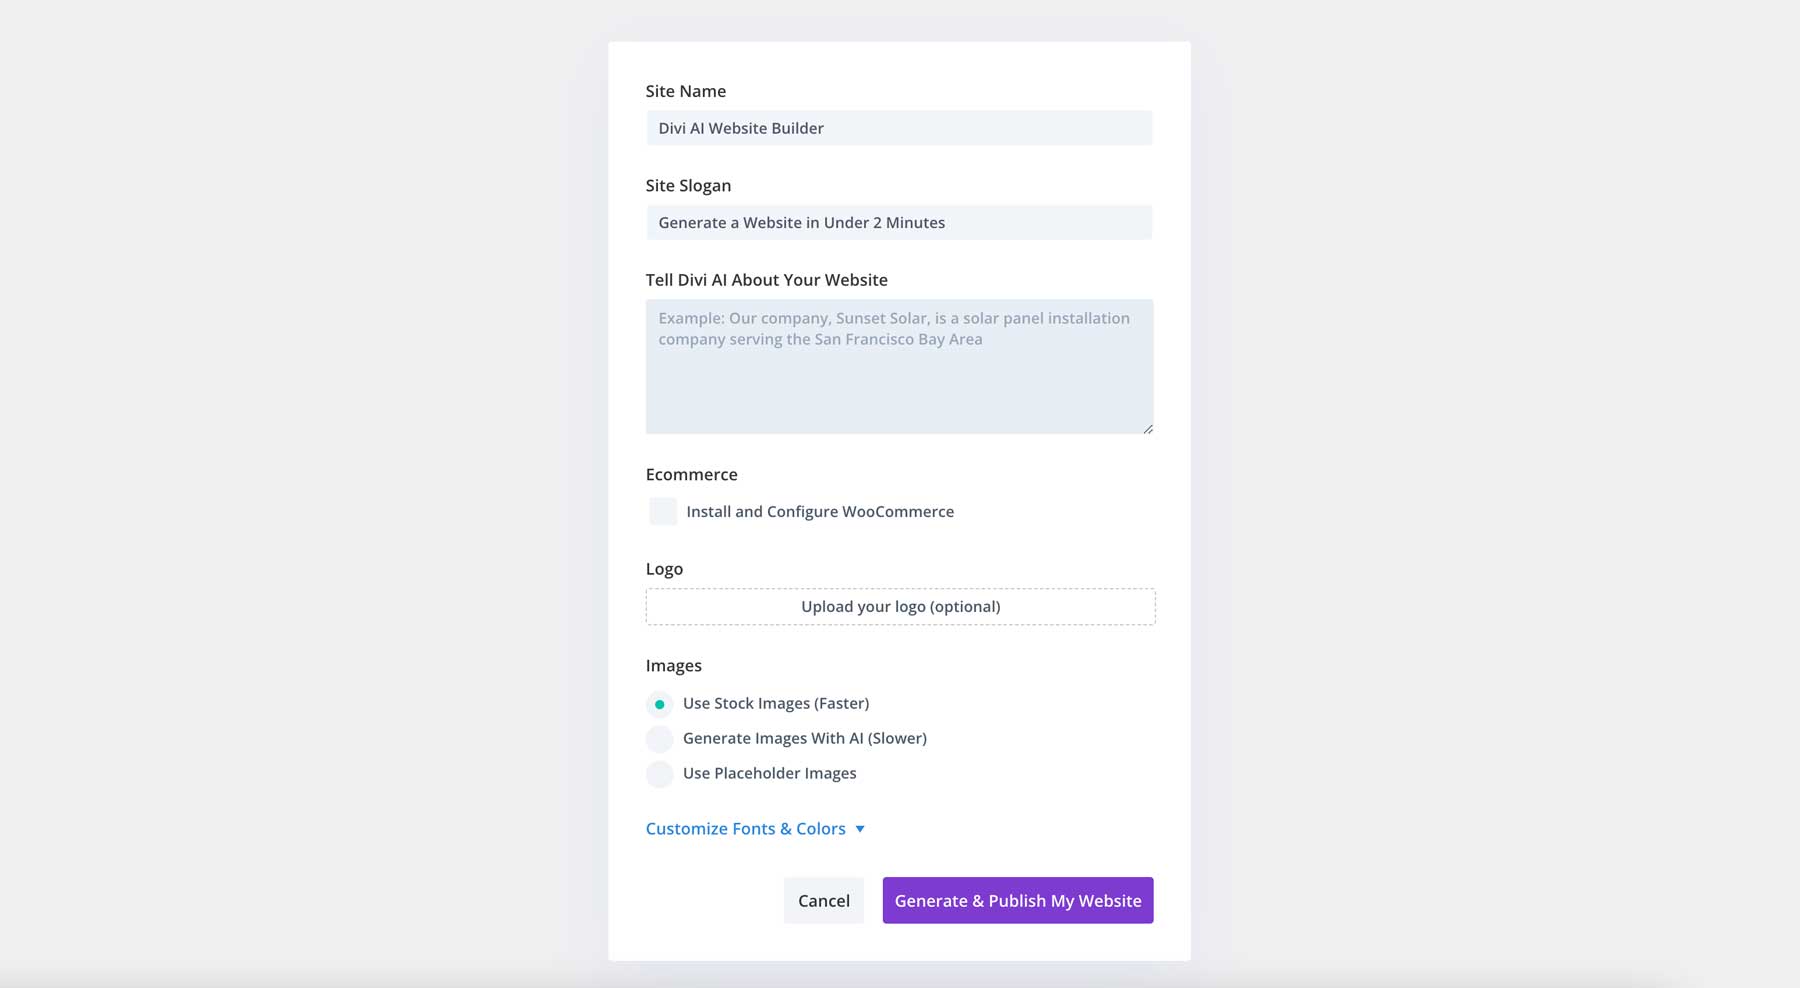This screenshot has height=988, width=1800.
Task: Click into the Site Name input field
Action: 899,128
